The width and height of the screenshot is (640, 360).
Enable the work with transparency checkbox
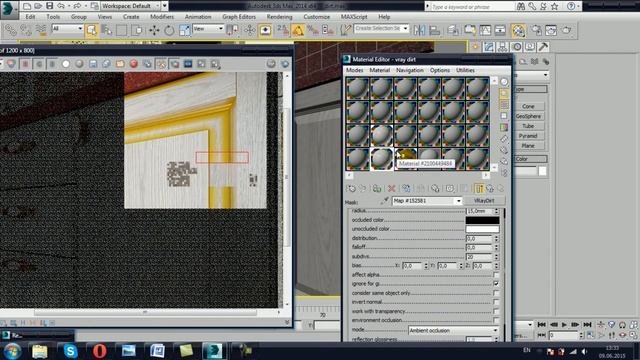(x=496, y=311)
